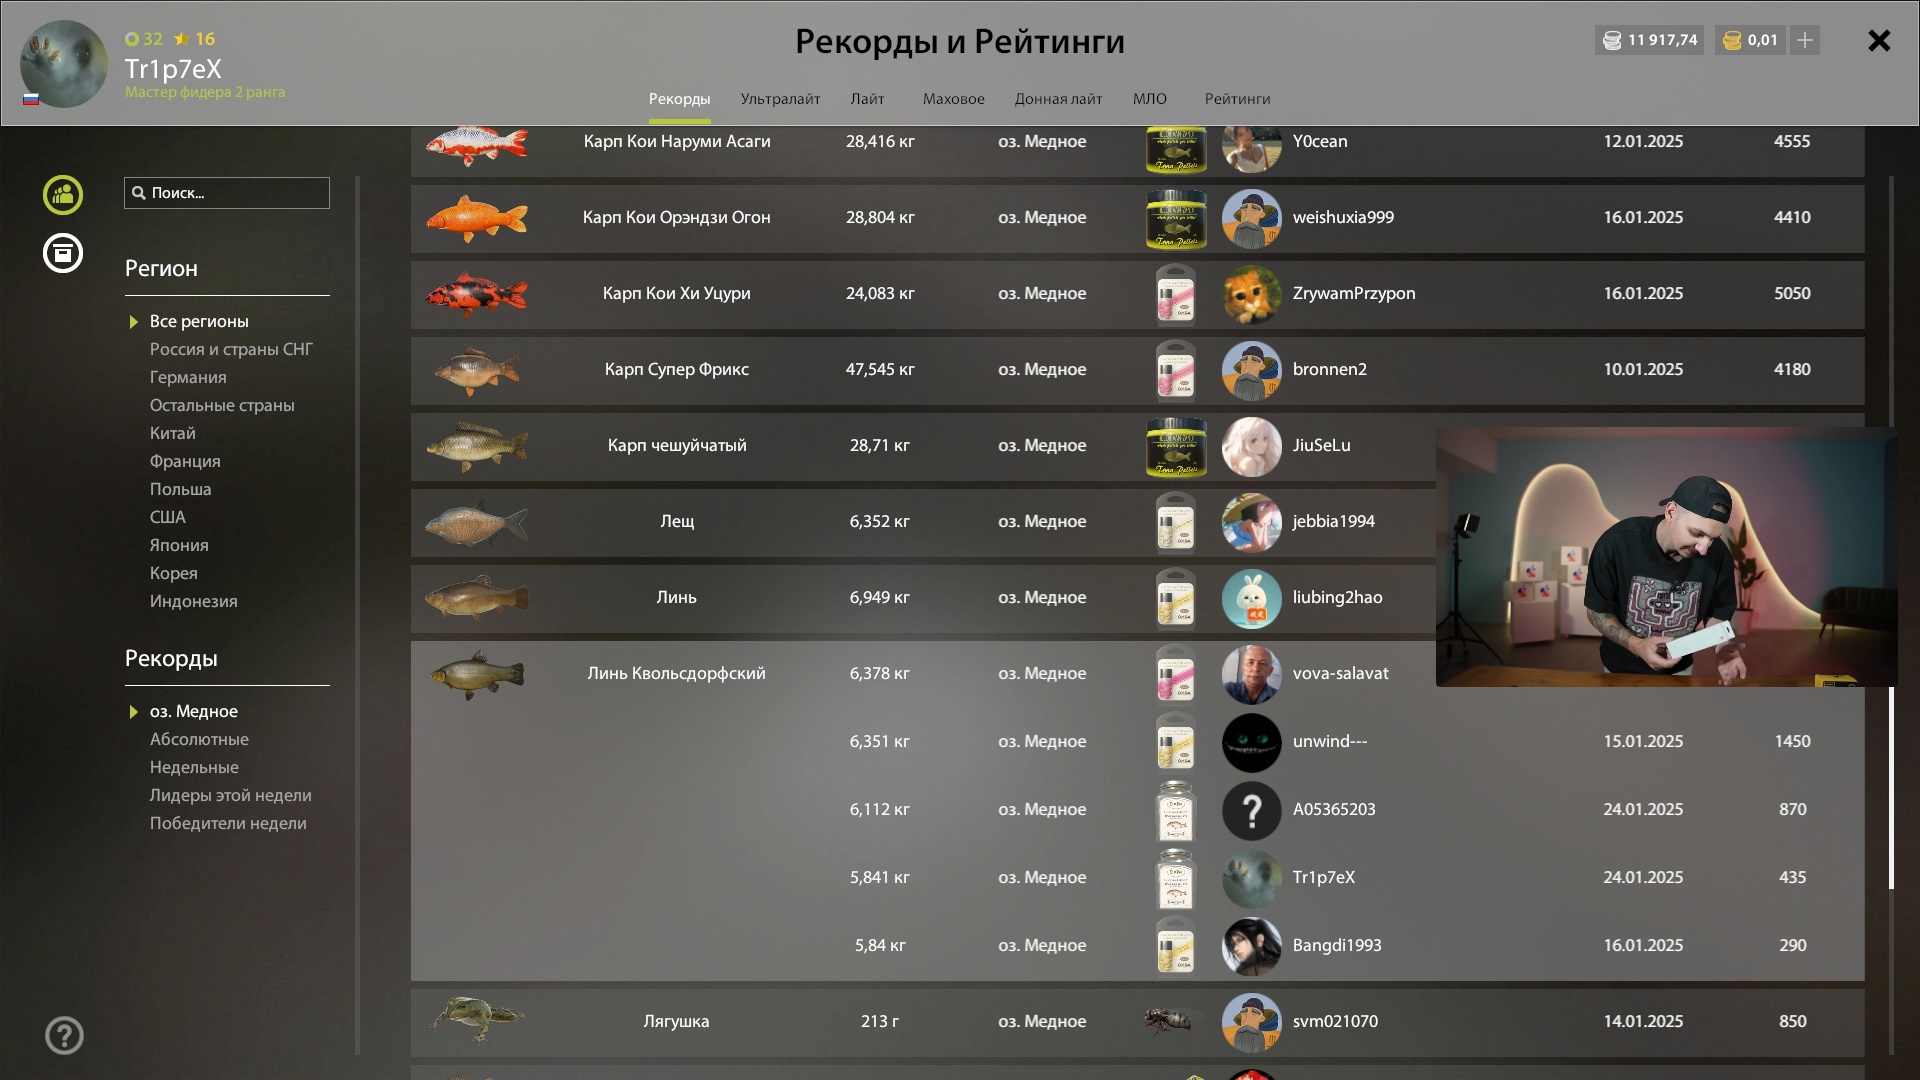The image size is (1920, 1080).
Task: Switch to the Рейтинги tab
Action: [1237, 99]
